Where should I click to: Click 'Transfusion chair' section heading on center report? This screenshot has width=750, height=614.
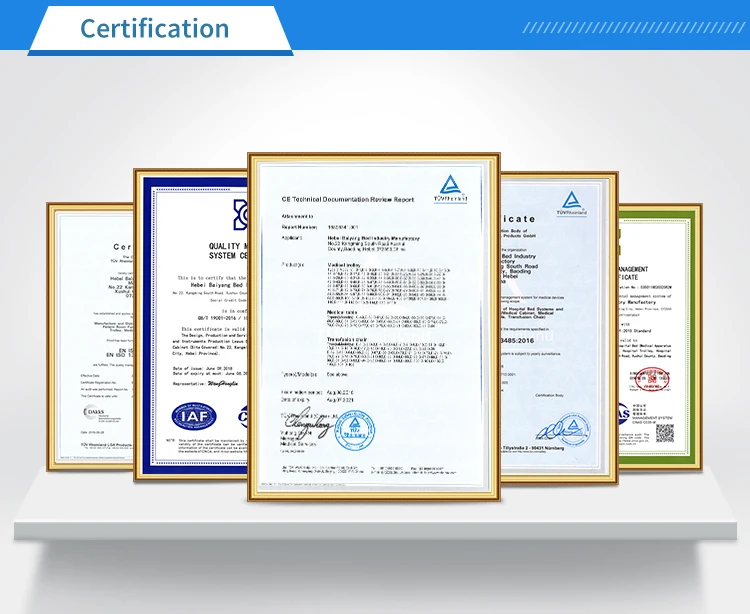[x=349, y=339]
